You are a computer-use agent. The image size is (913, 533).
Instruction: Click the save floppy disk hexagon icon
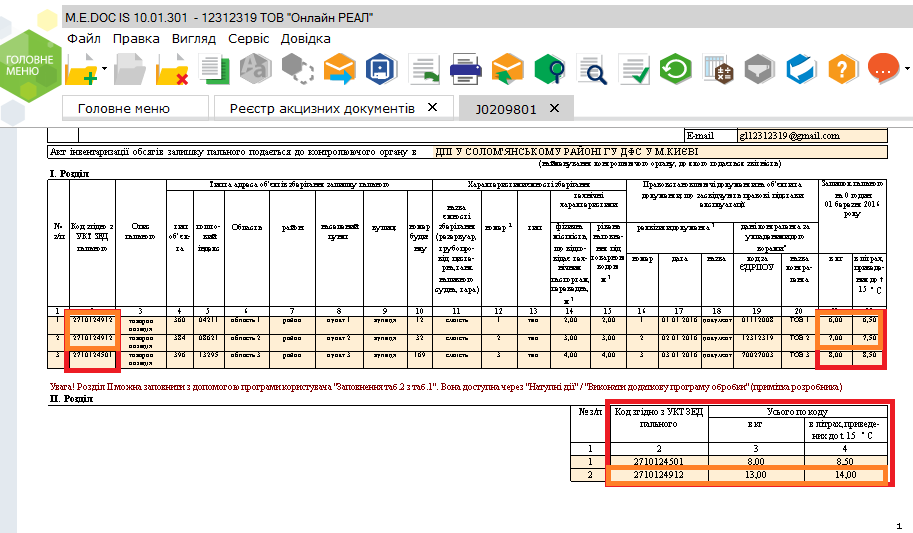[x=380, y=70]
